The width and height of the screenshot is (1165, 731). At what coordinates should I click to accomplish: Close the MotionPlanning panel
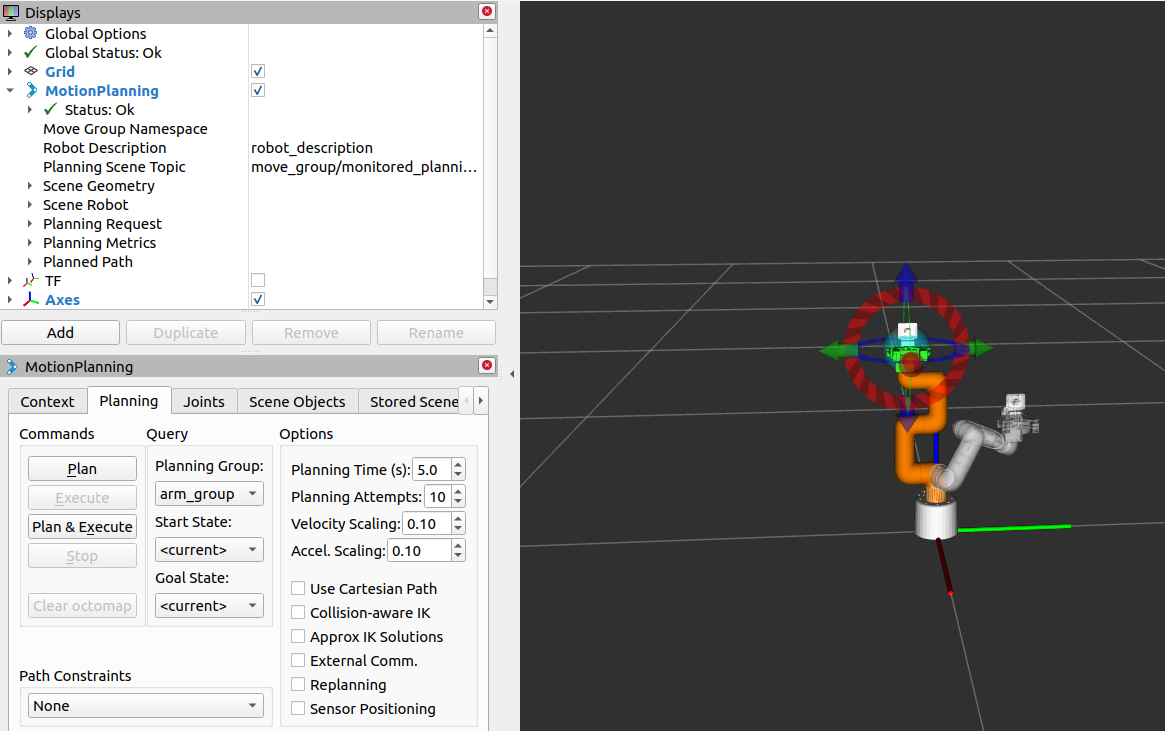(x=487, y=365)
